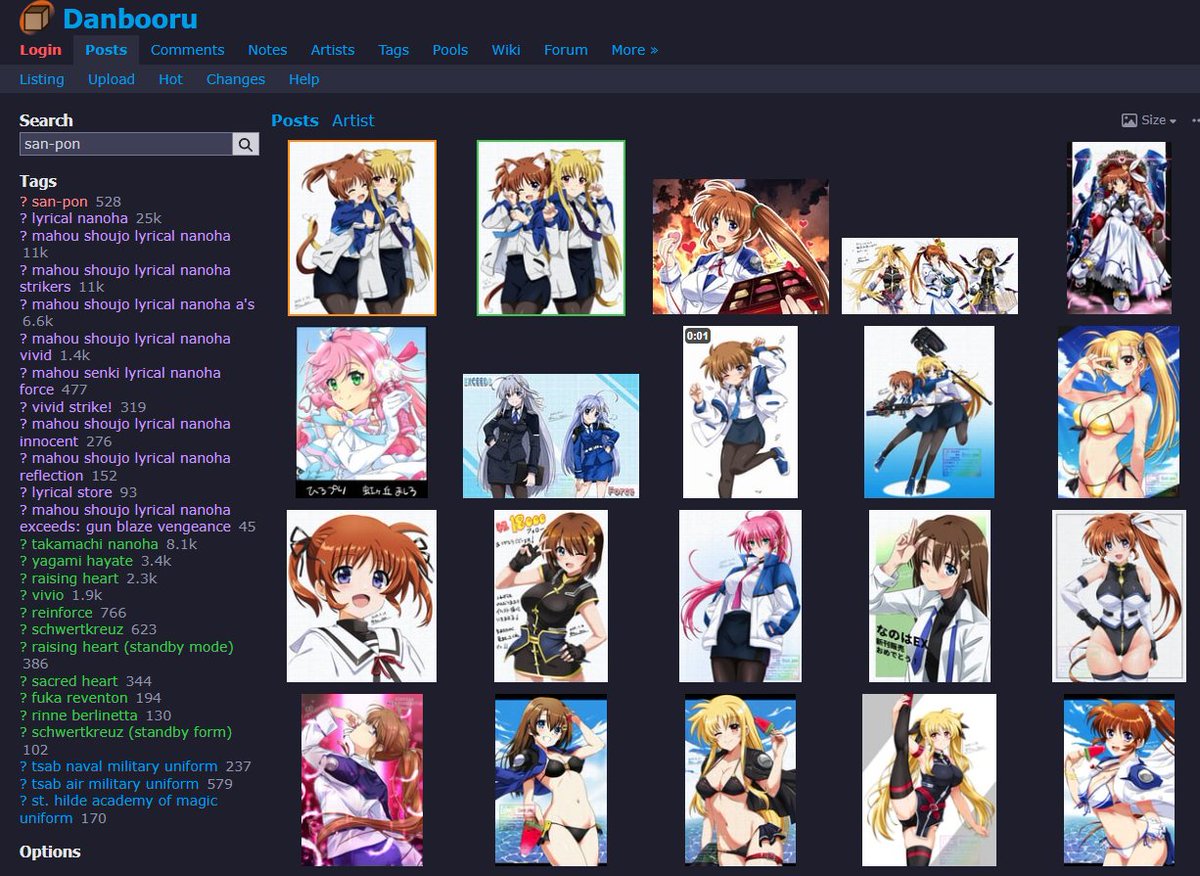Click question mark beside vivio
Image resolution: width=1200 pixels, height=876 pixels.
click(x=24, y=595)
